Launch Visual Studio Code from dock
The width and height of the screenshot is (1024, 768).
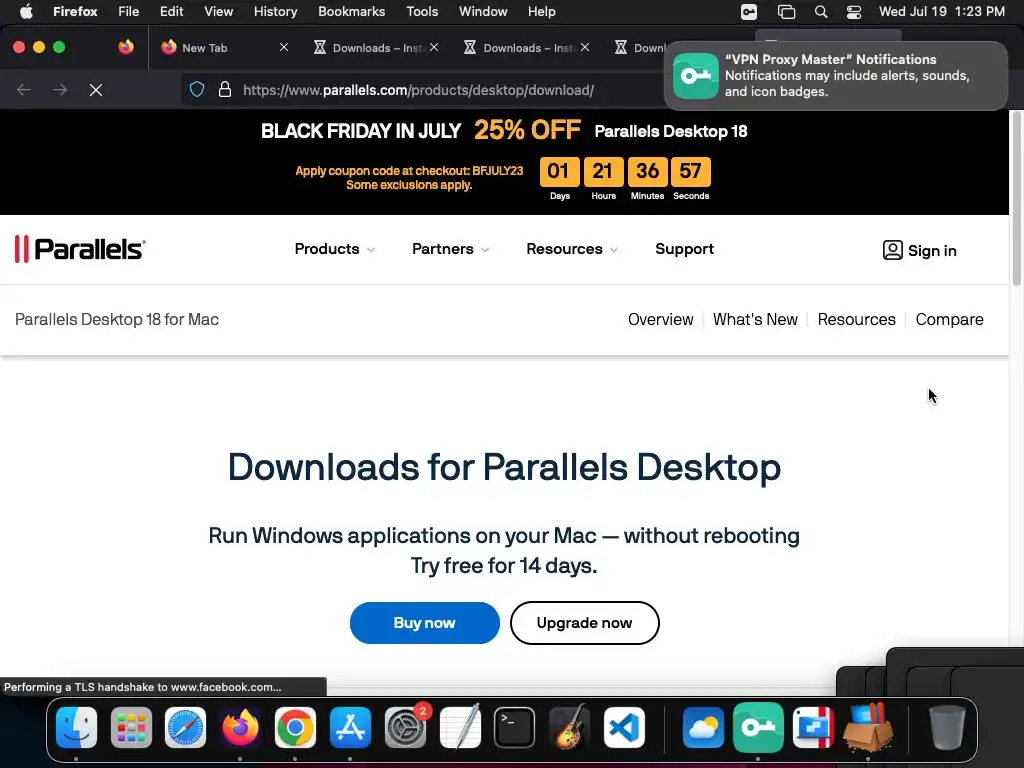tap(624, 727)
